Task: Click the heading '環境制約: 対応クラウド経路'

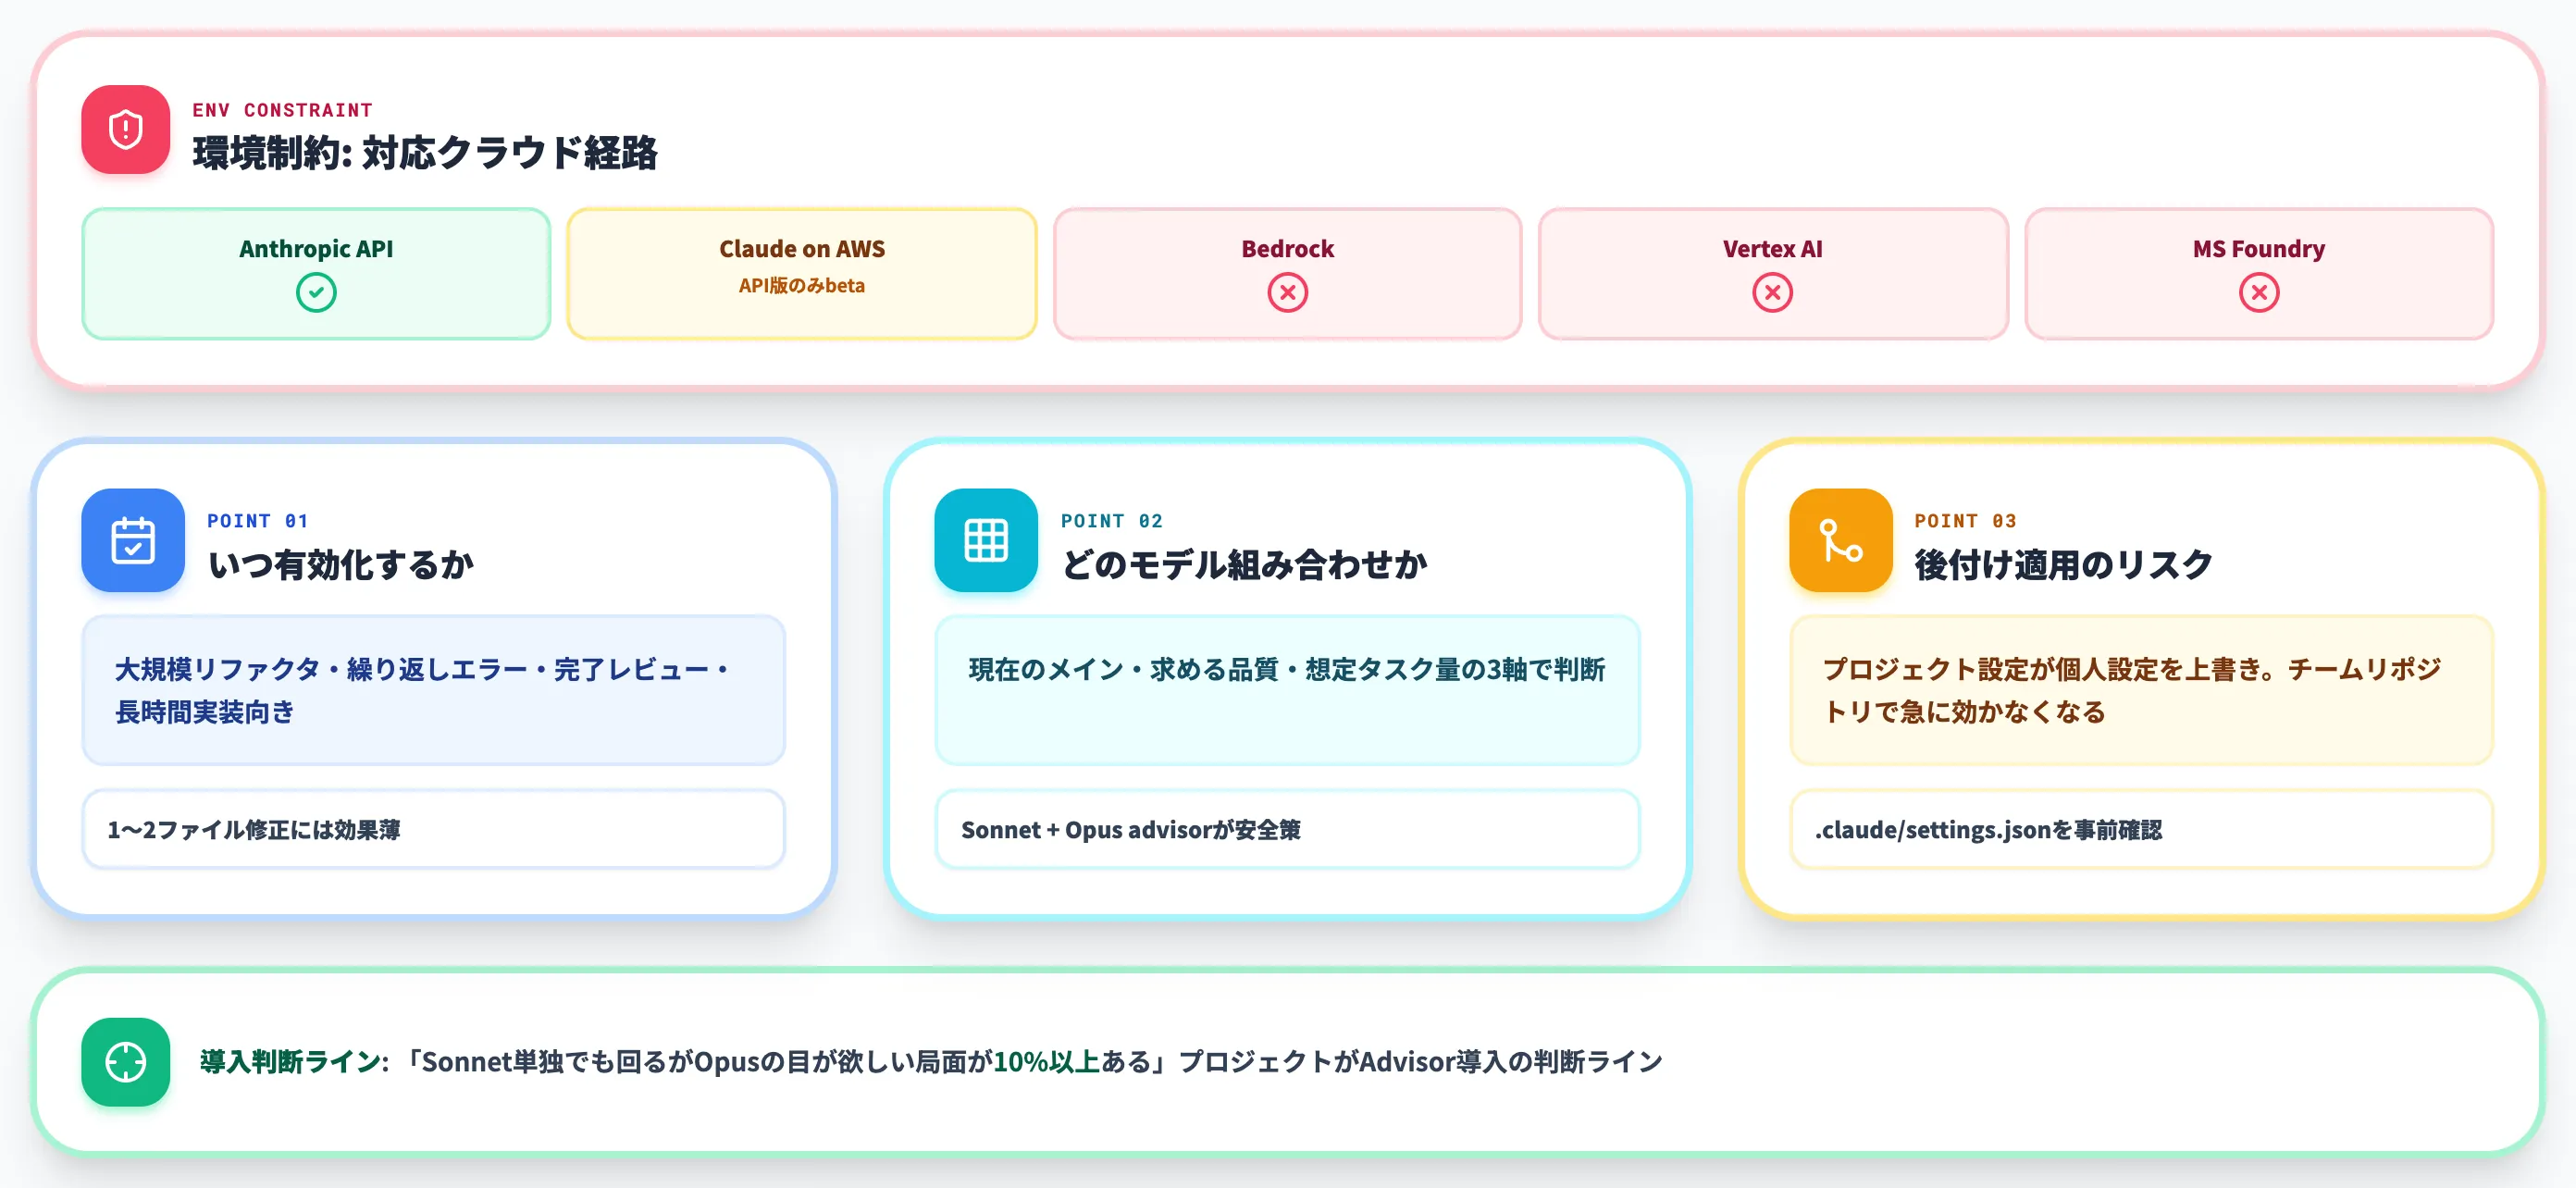Action: coord(425,153)
